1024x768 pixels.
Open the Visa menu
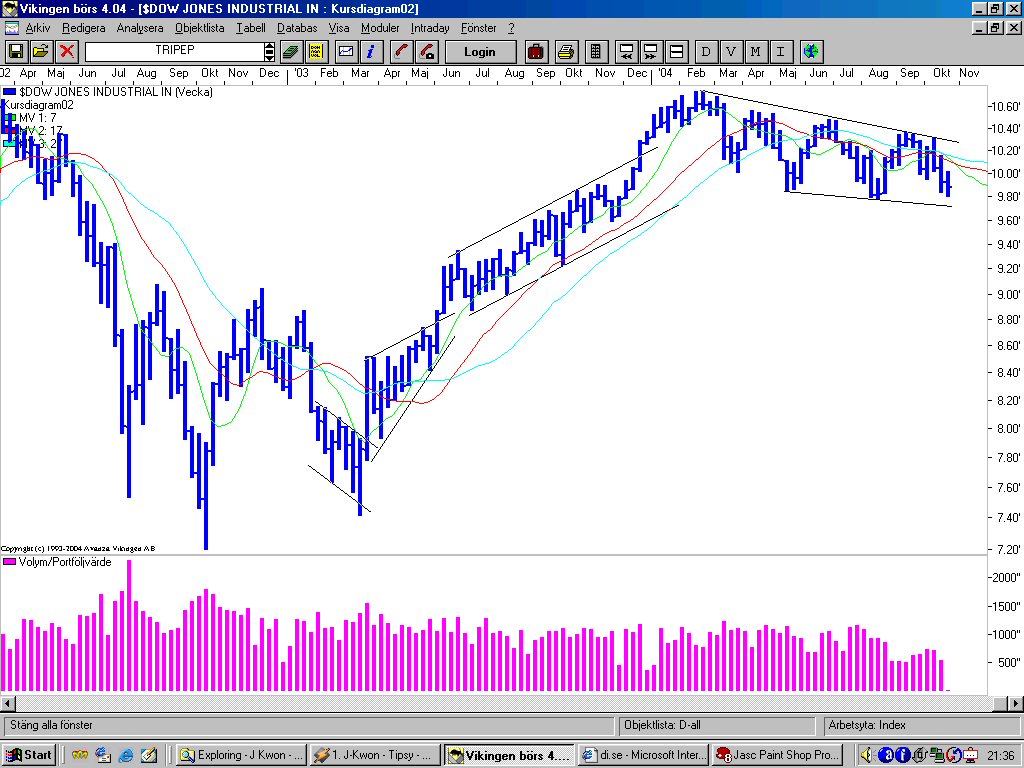(339, 28)
